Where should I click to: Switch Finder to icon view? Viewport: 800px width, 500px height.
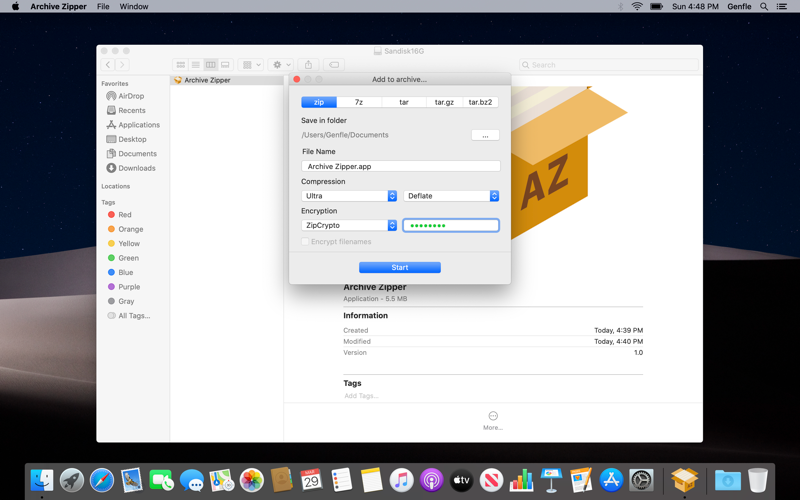pyautogui.click(x=181, y=65)
